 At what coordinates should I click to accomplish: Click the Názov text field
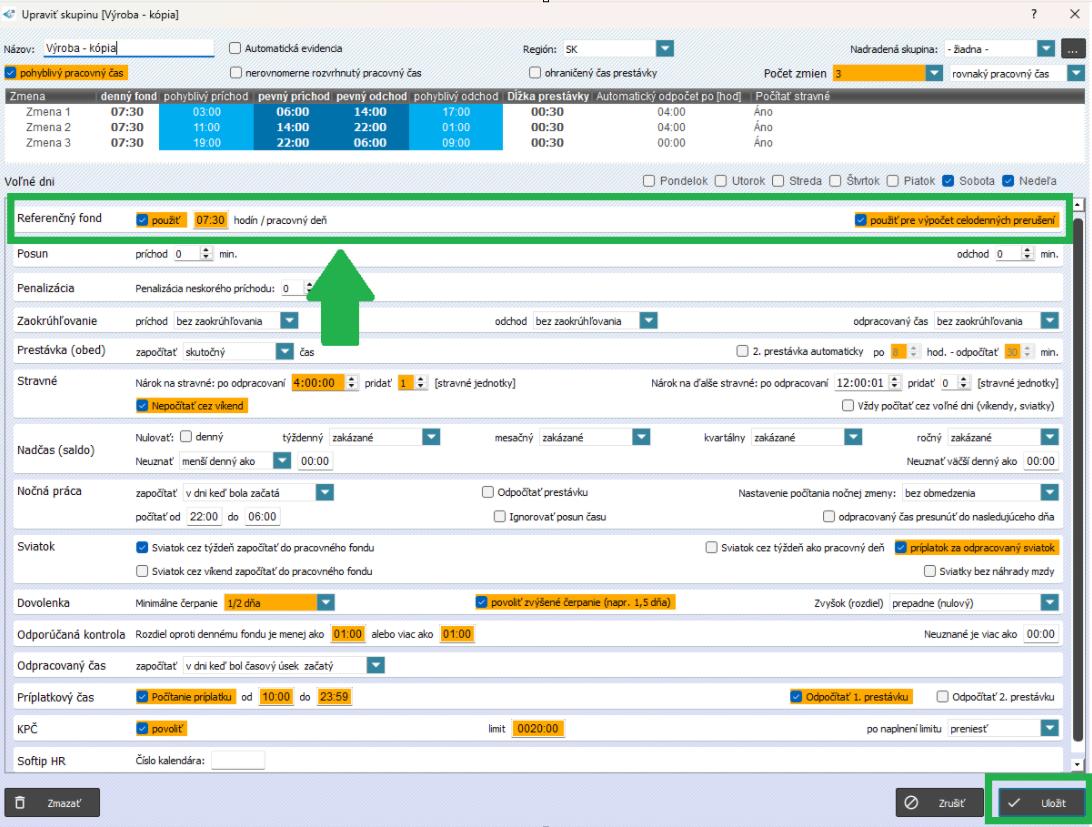click(x=128, y=48)
